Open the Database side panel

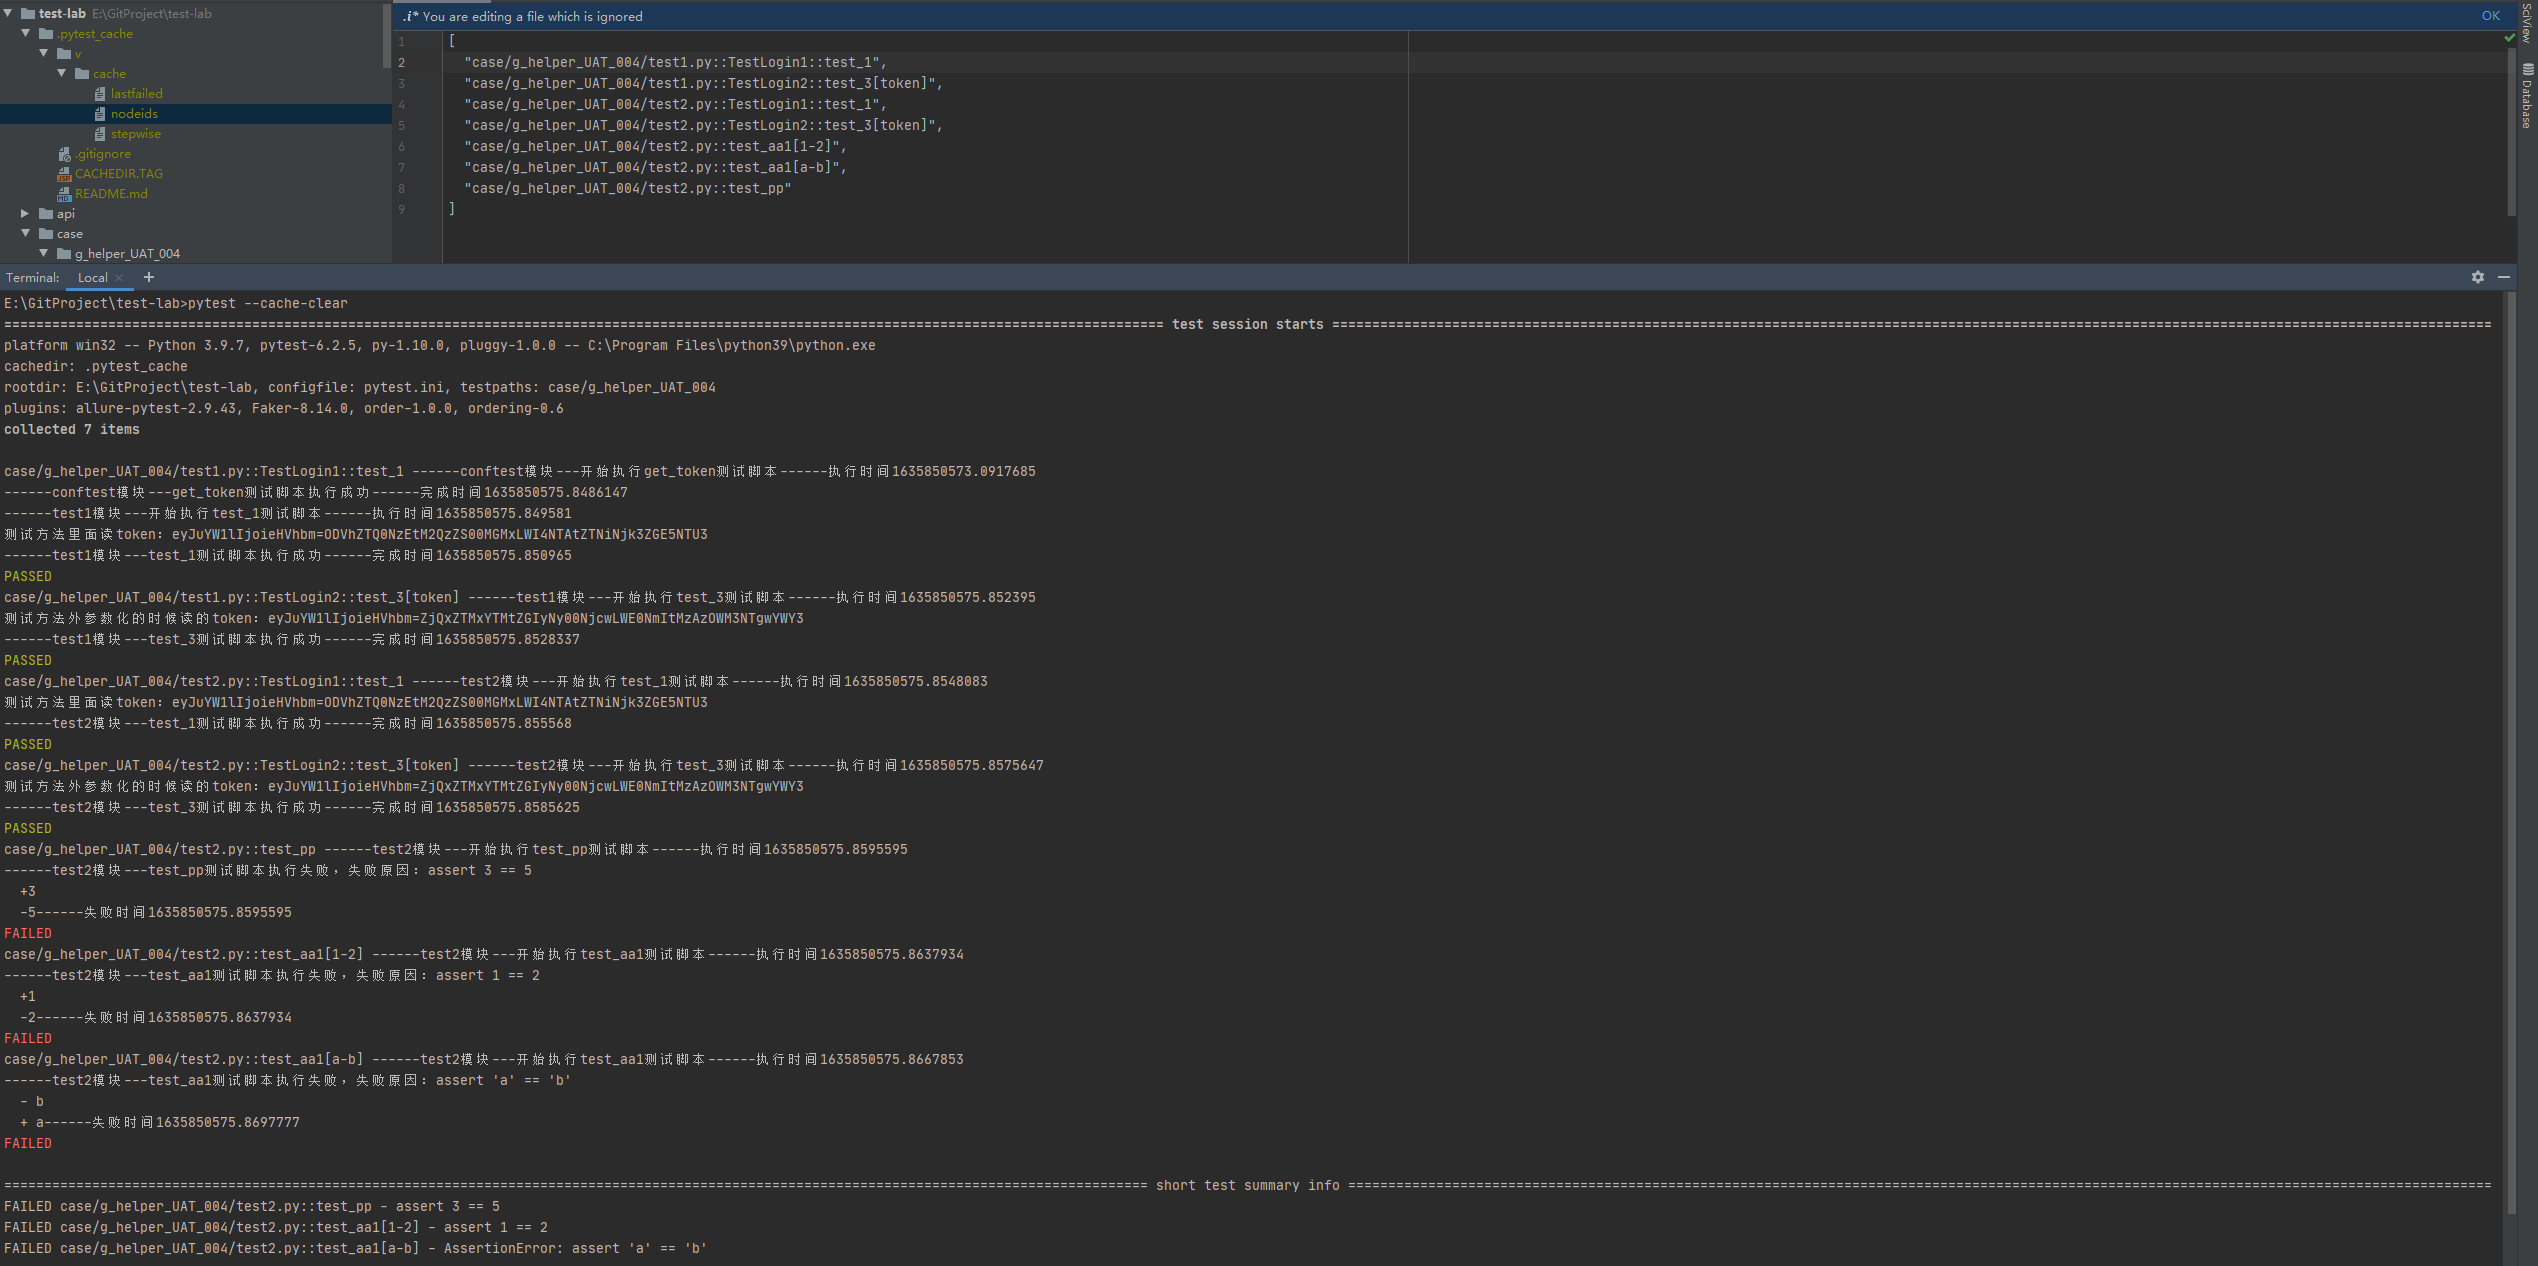tap(2528, 97)
